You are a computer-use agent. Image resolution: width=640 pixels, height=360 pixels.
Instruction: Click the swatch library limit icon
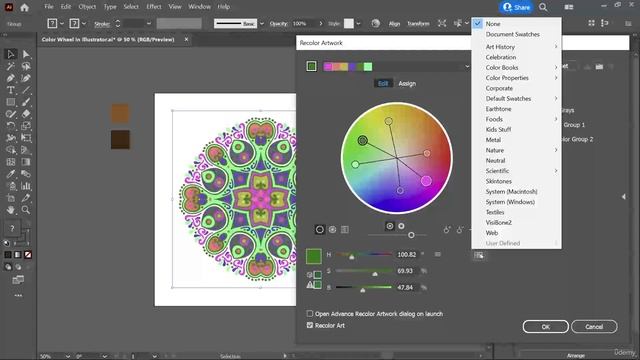tap(479, 256)
